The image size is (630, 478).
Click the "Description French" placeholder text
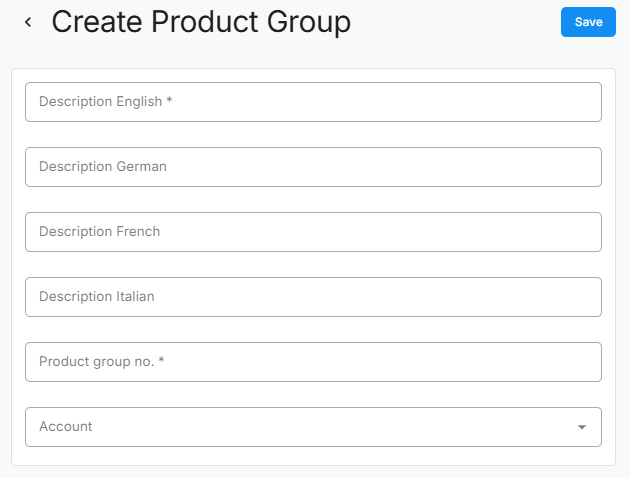coord(99,232)
